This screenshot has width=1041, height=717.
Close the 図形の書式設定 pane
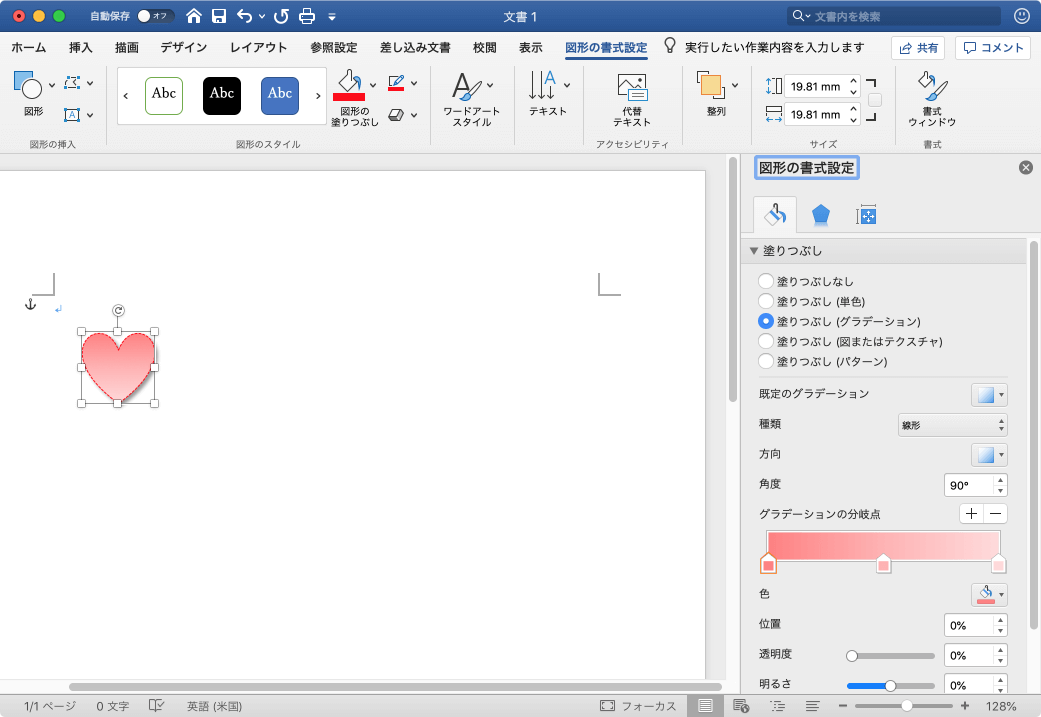pyautogui.click(x=1026, y=167)
